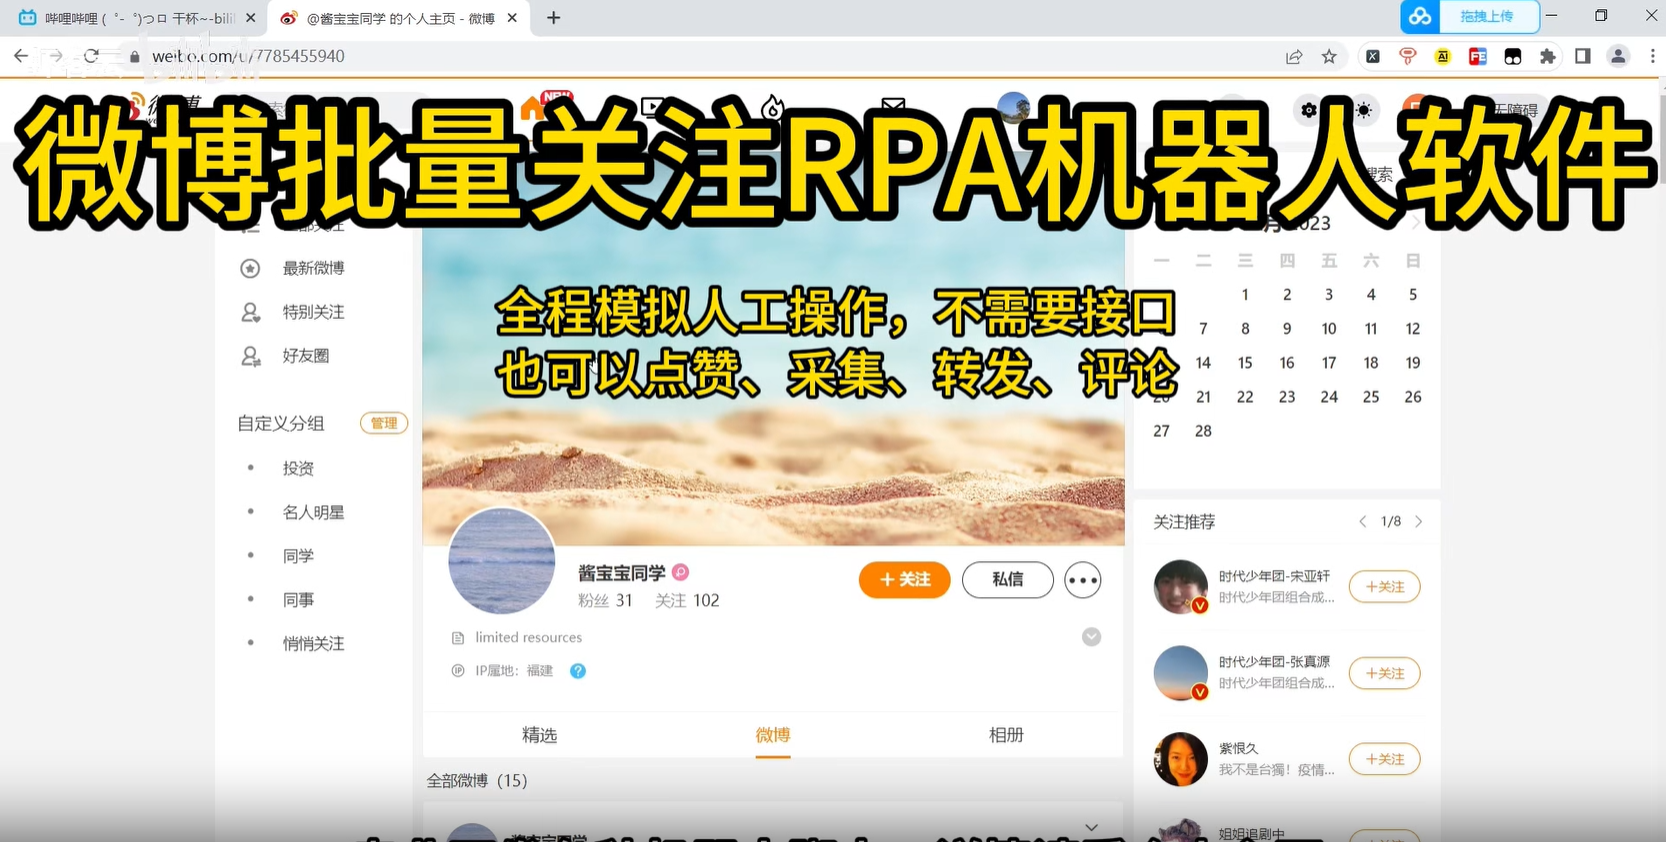Image resolution: width=1666 pixels, height=842 pixels.
Task: Open Weibo settings gear icon
Action: pyautogui.click(x=1309, y=110)
